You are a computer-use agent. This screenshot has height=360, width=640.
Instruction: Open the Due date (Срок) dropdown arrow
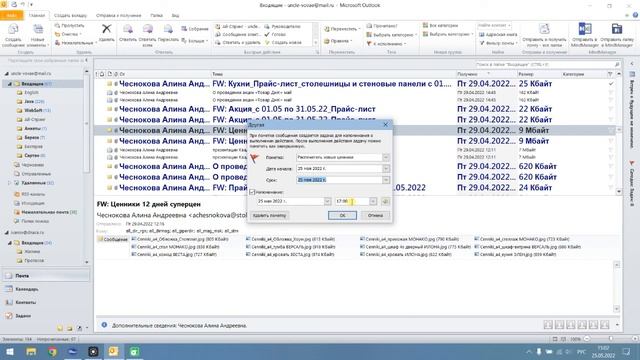click(x=386, y=180)
